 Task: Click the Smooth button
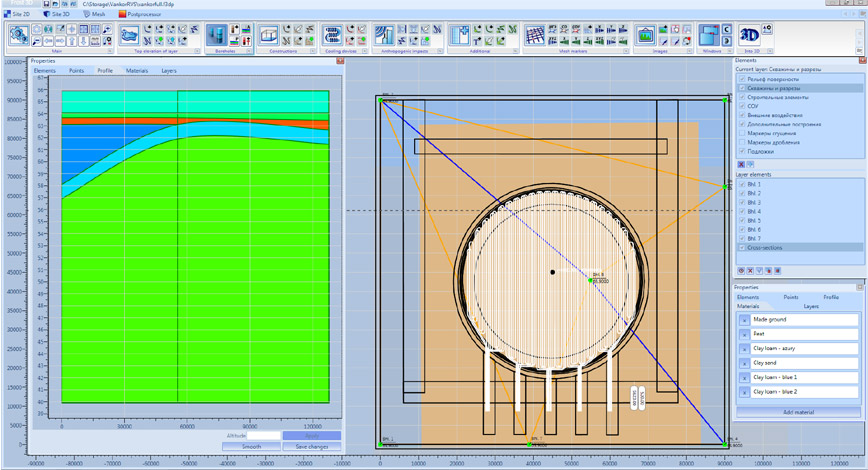pos(251,446)
